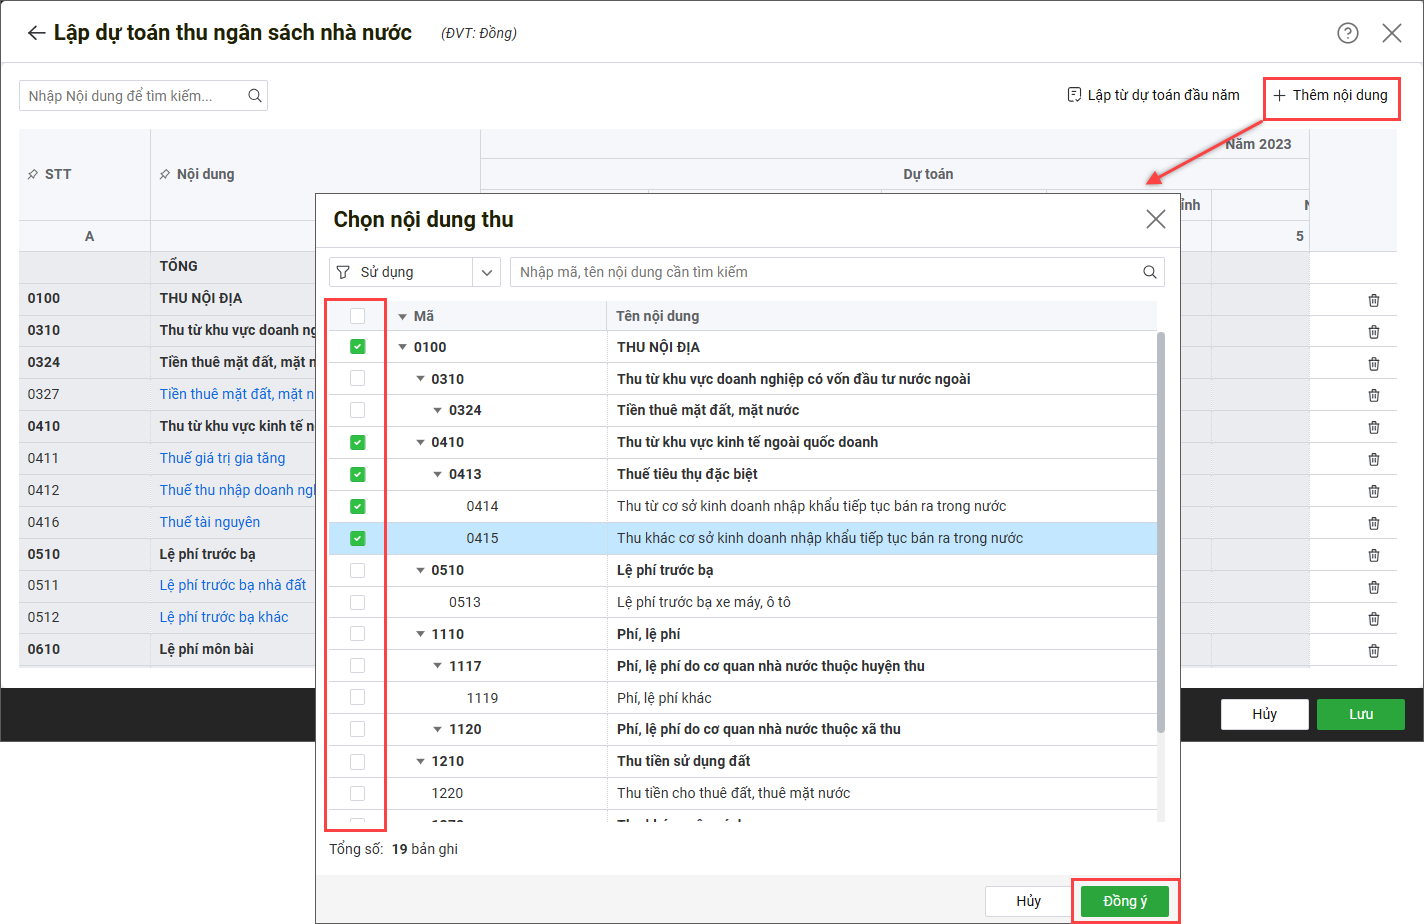Click Lập từ dự toán đầu năm

point(1153,95)
